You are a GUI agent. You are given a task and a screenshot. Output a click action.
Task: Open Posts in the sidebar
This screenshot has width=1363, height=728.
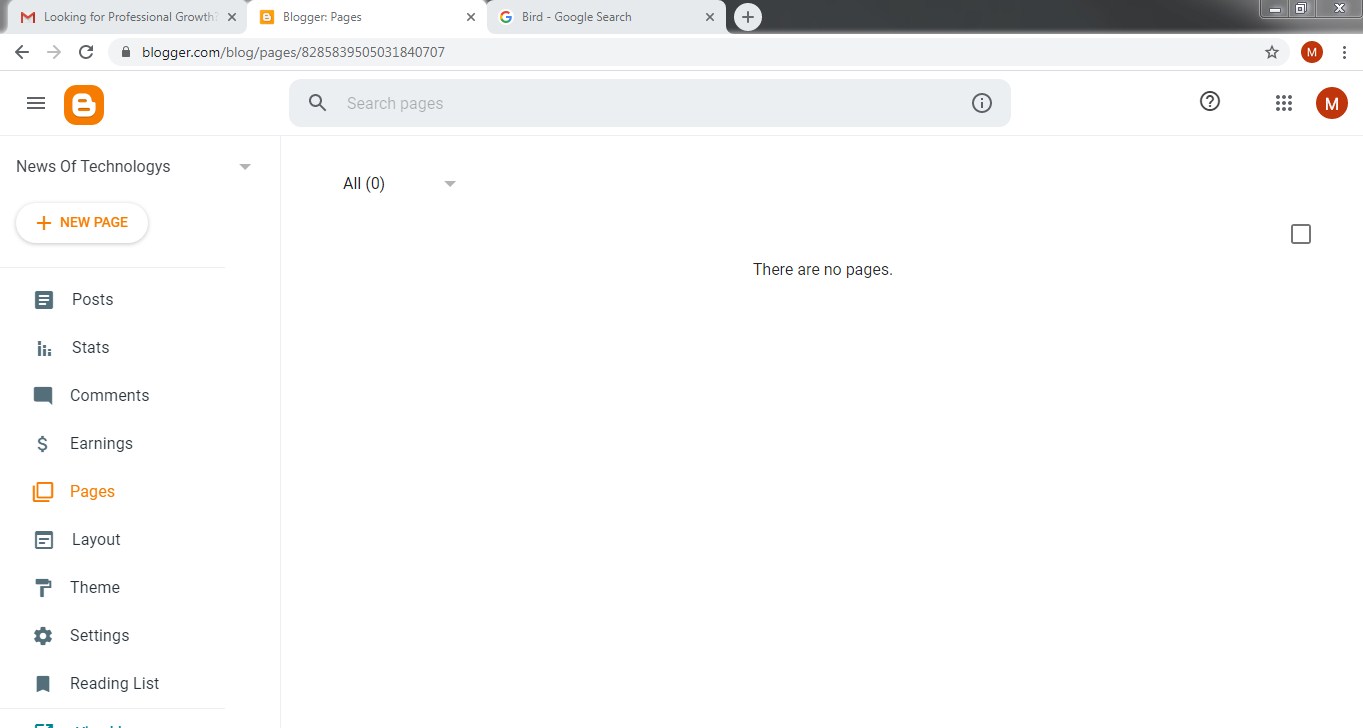click(92, 300)
